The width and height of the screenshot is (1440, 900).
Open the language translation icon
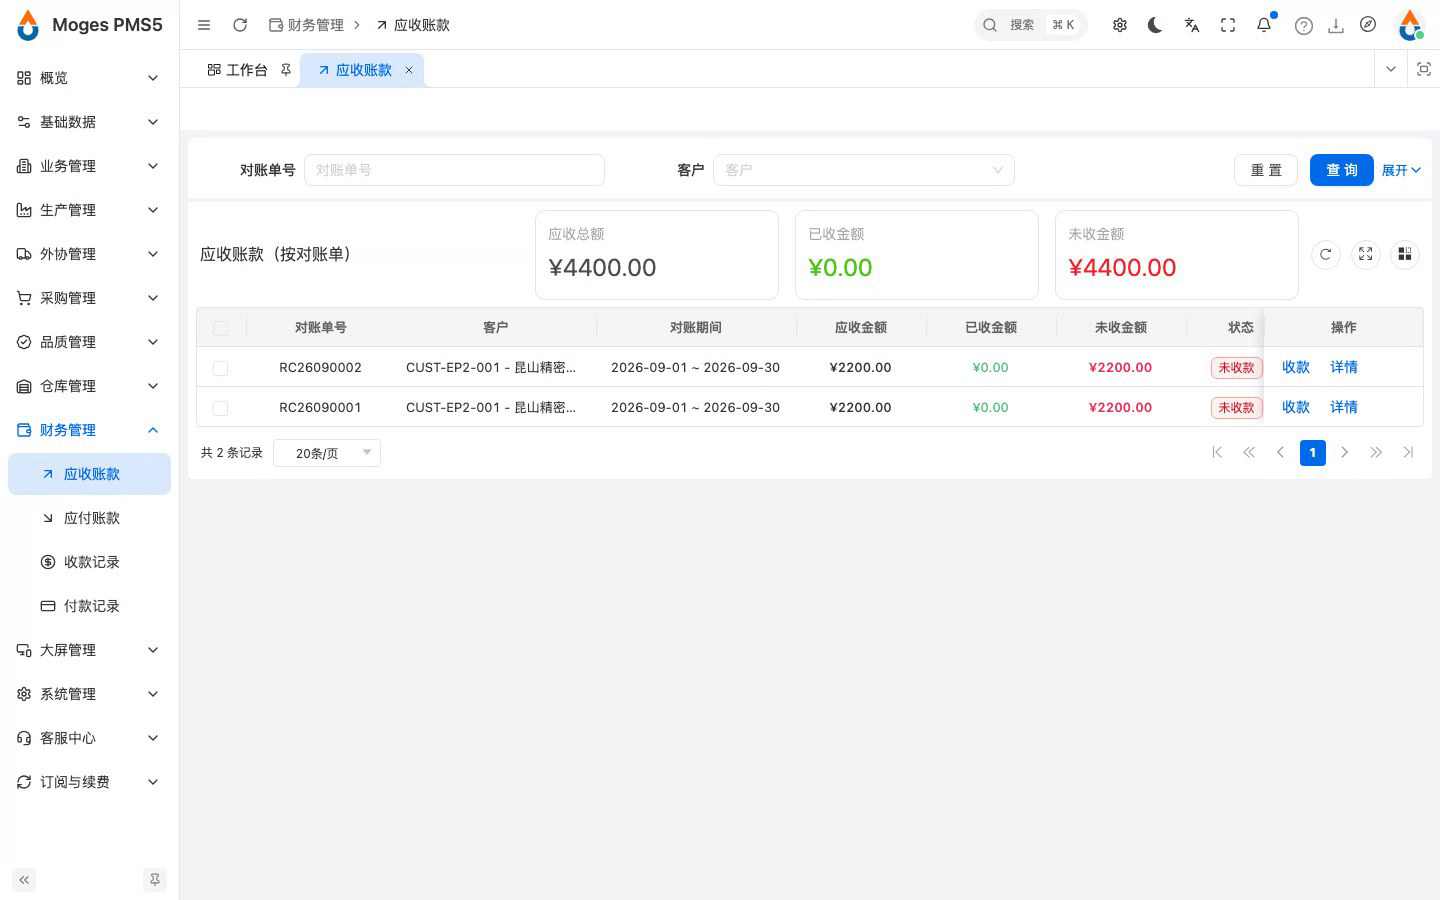click(x=1192, y=25)
